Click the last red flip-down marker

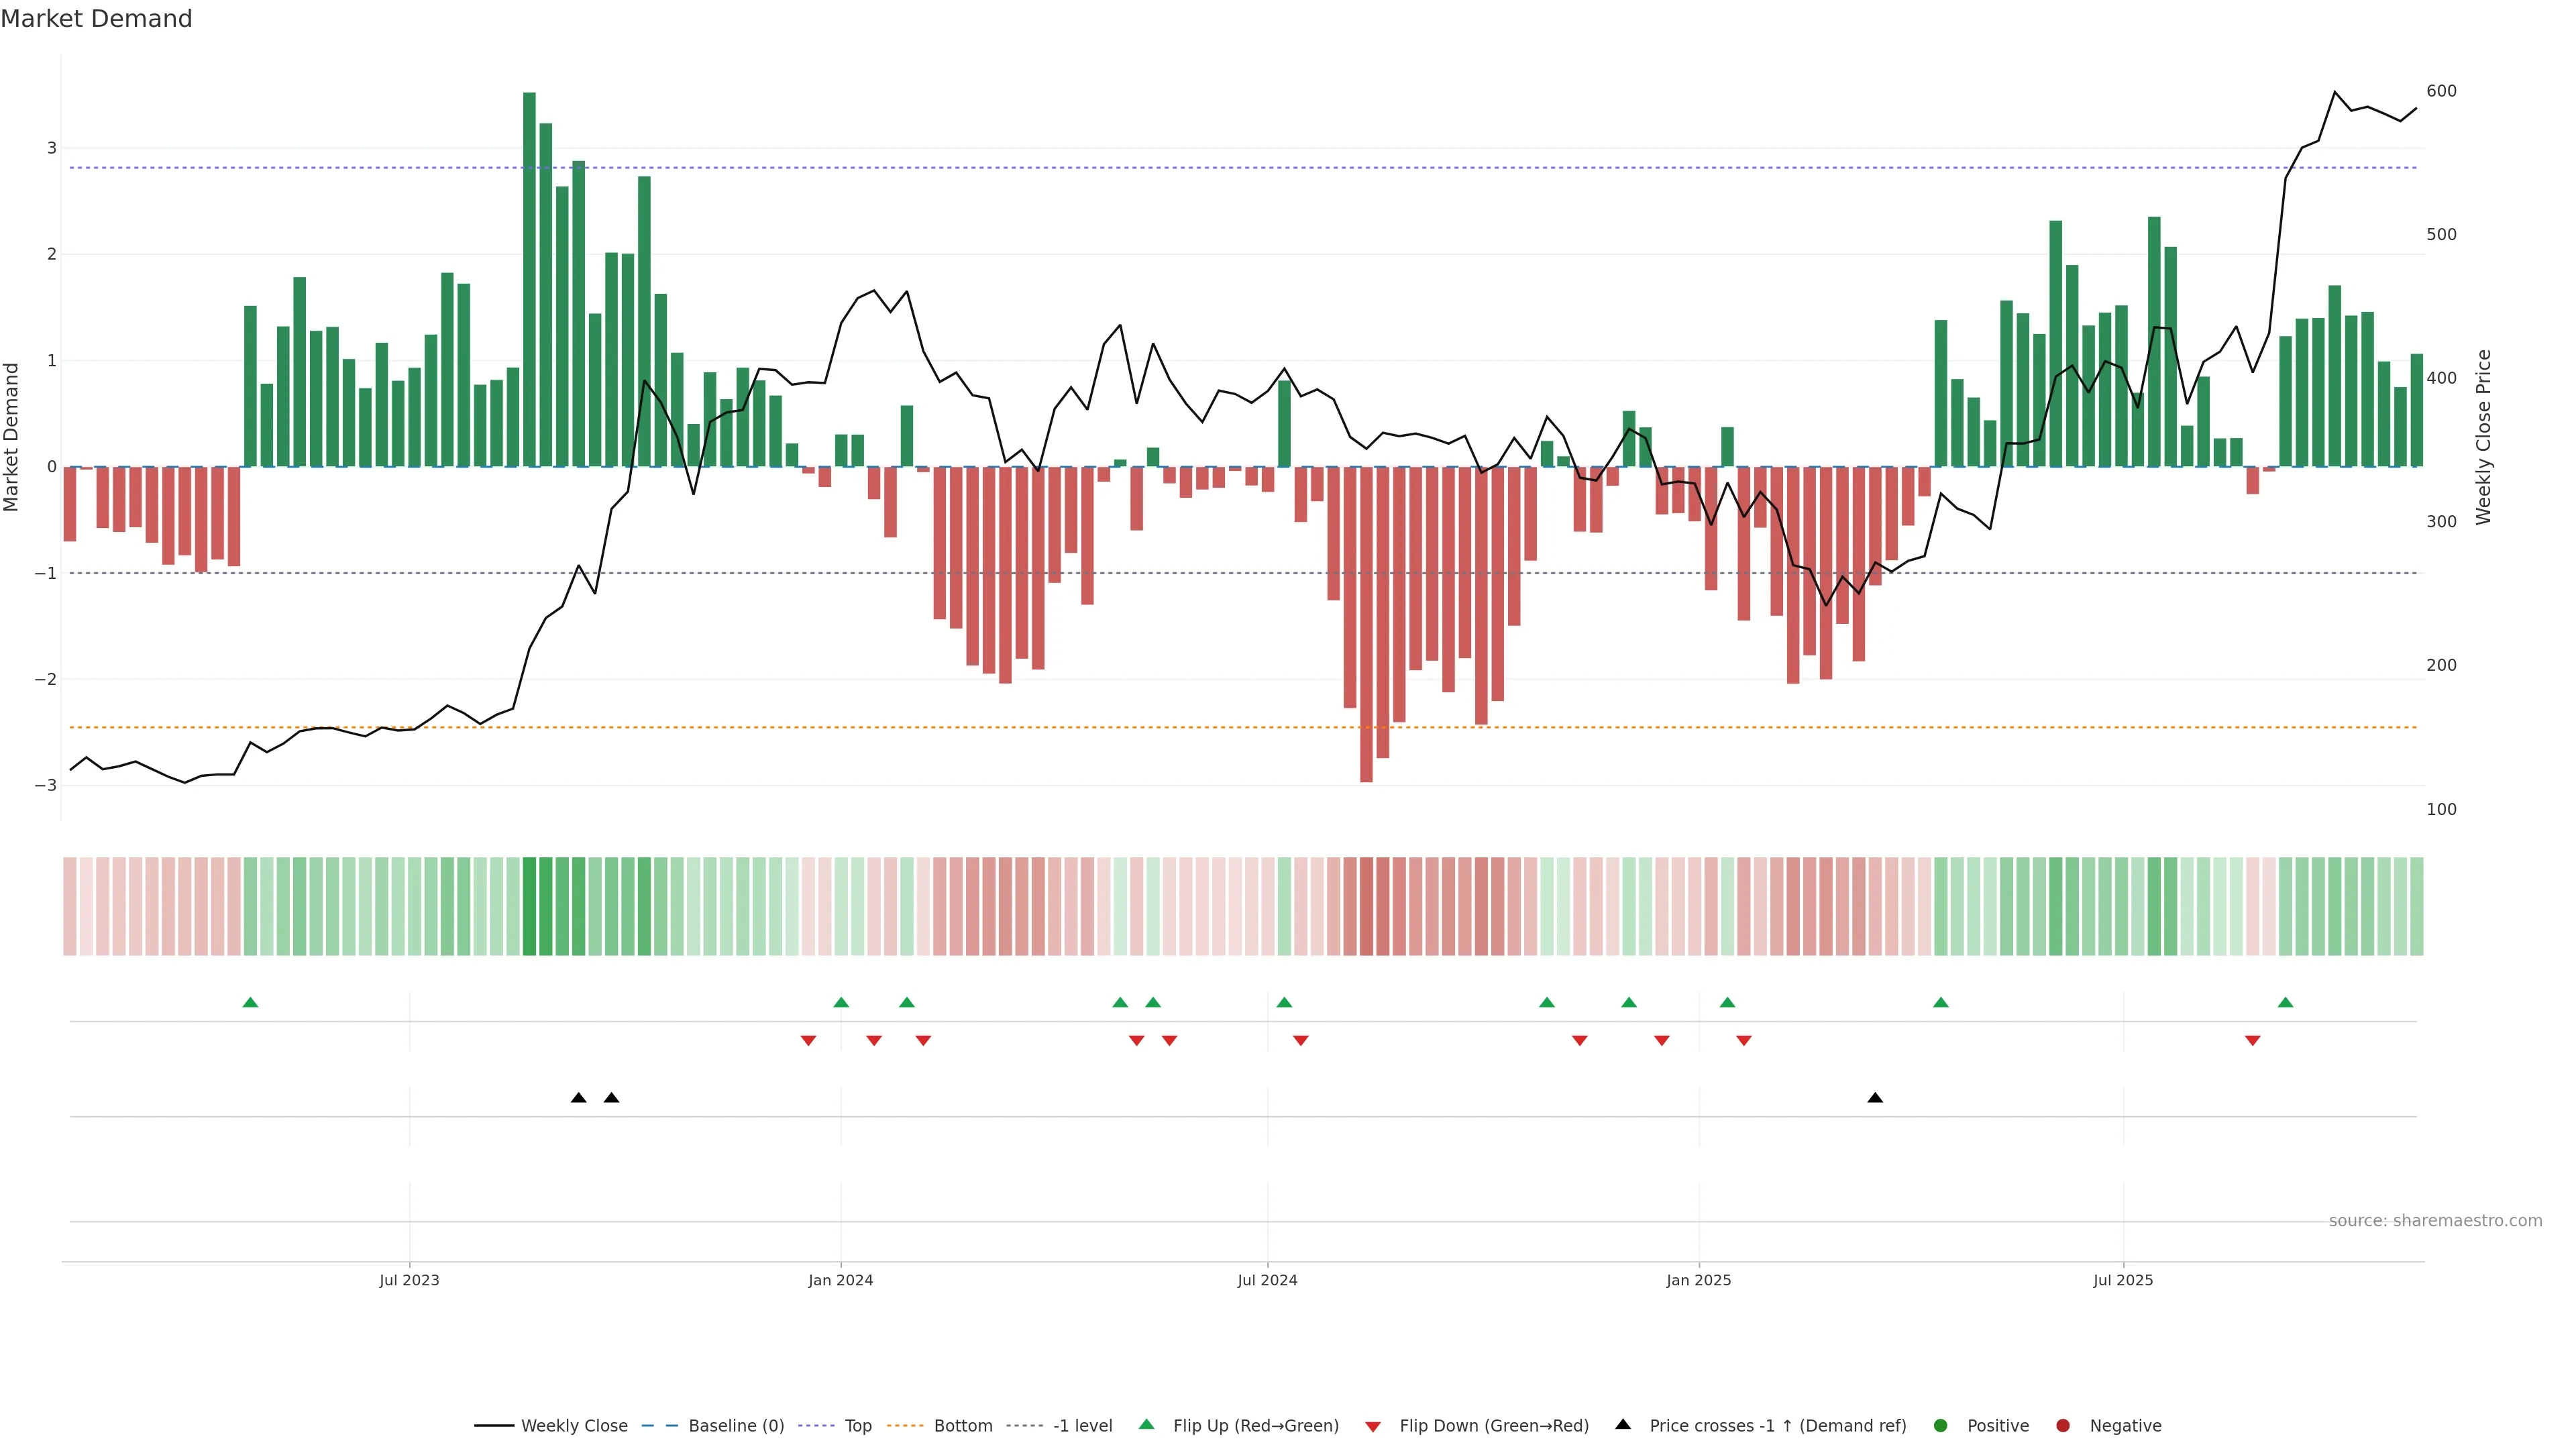(x=2252, y=1041)
